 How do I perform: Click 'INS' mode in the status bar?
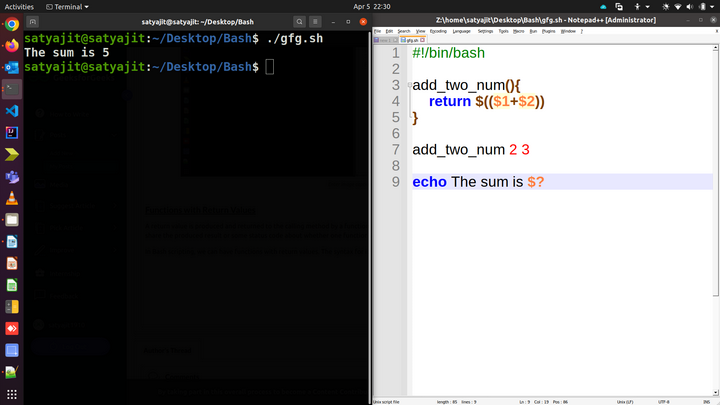pyautogui.click(x=707, y=402)
